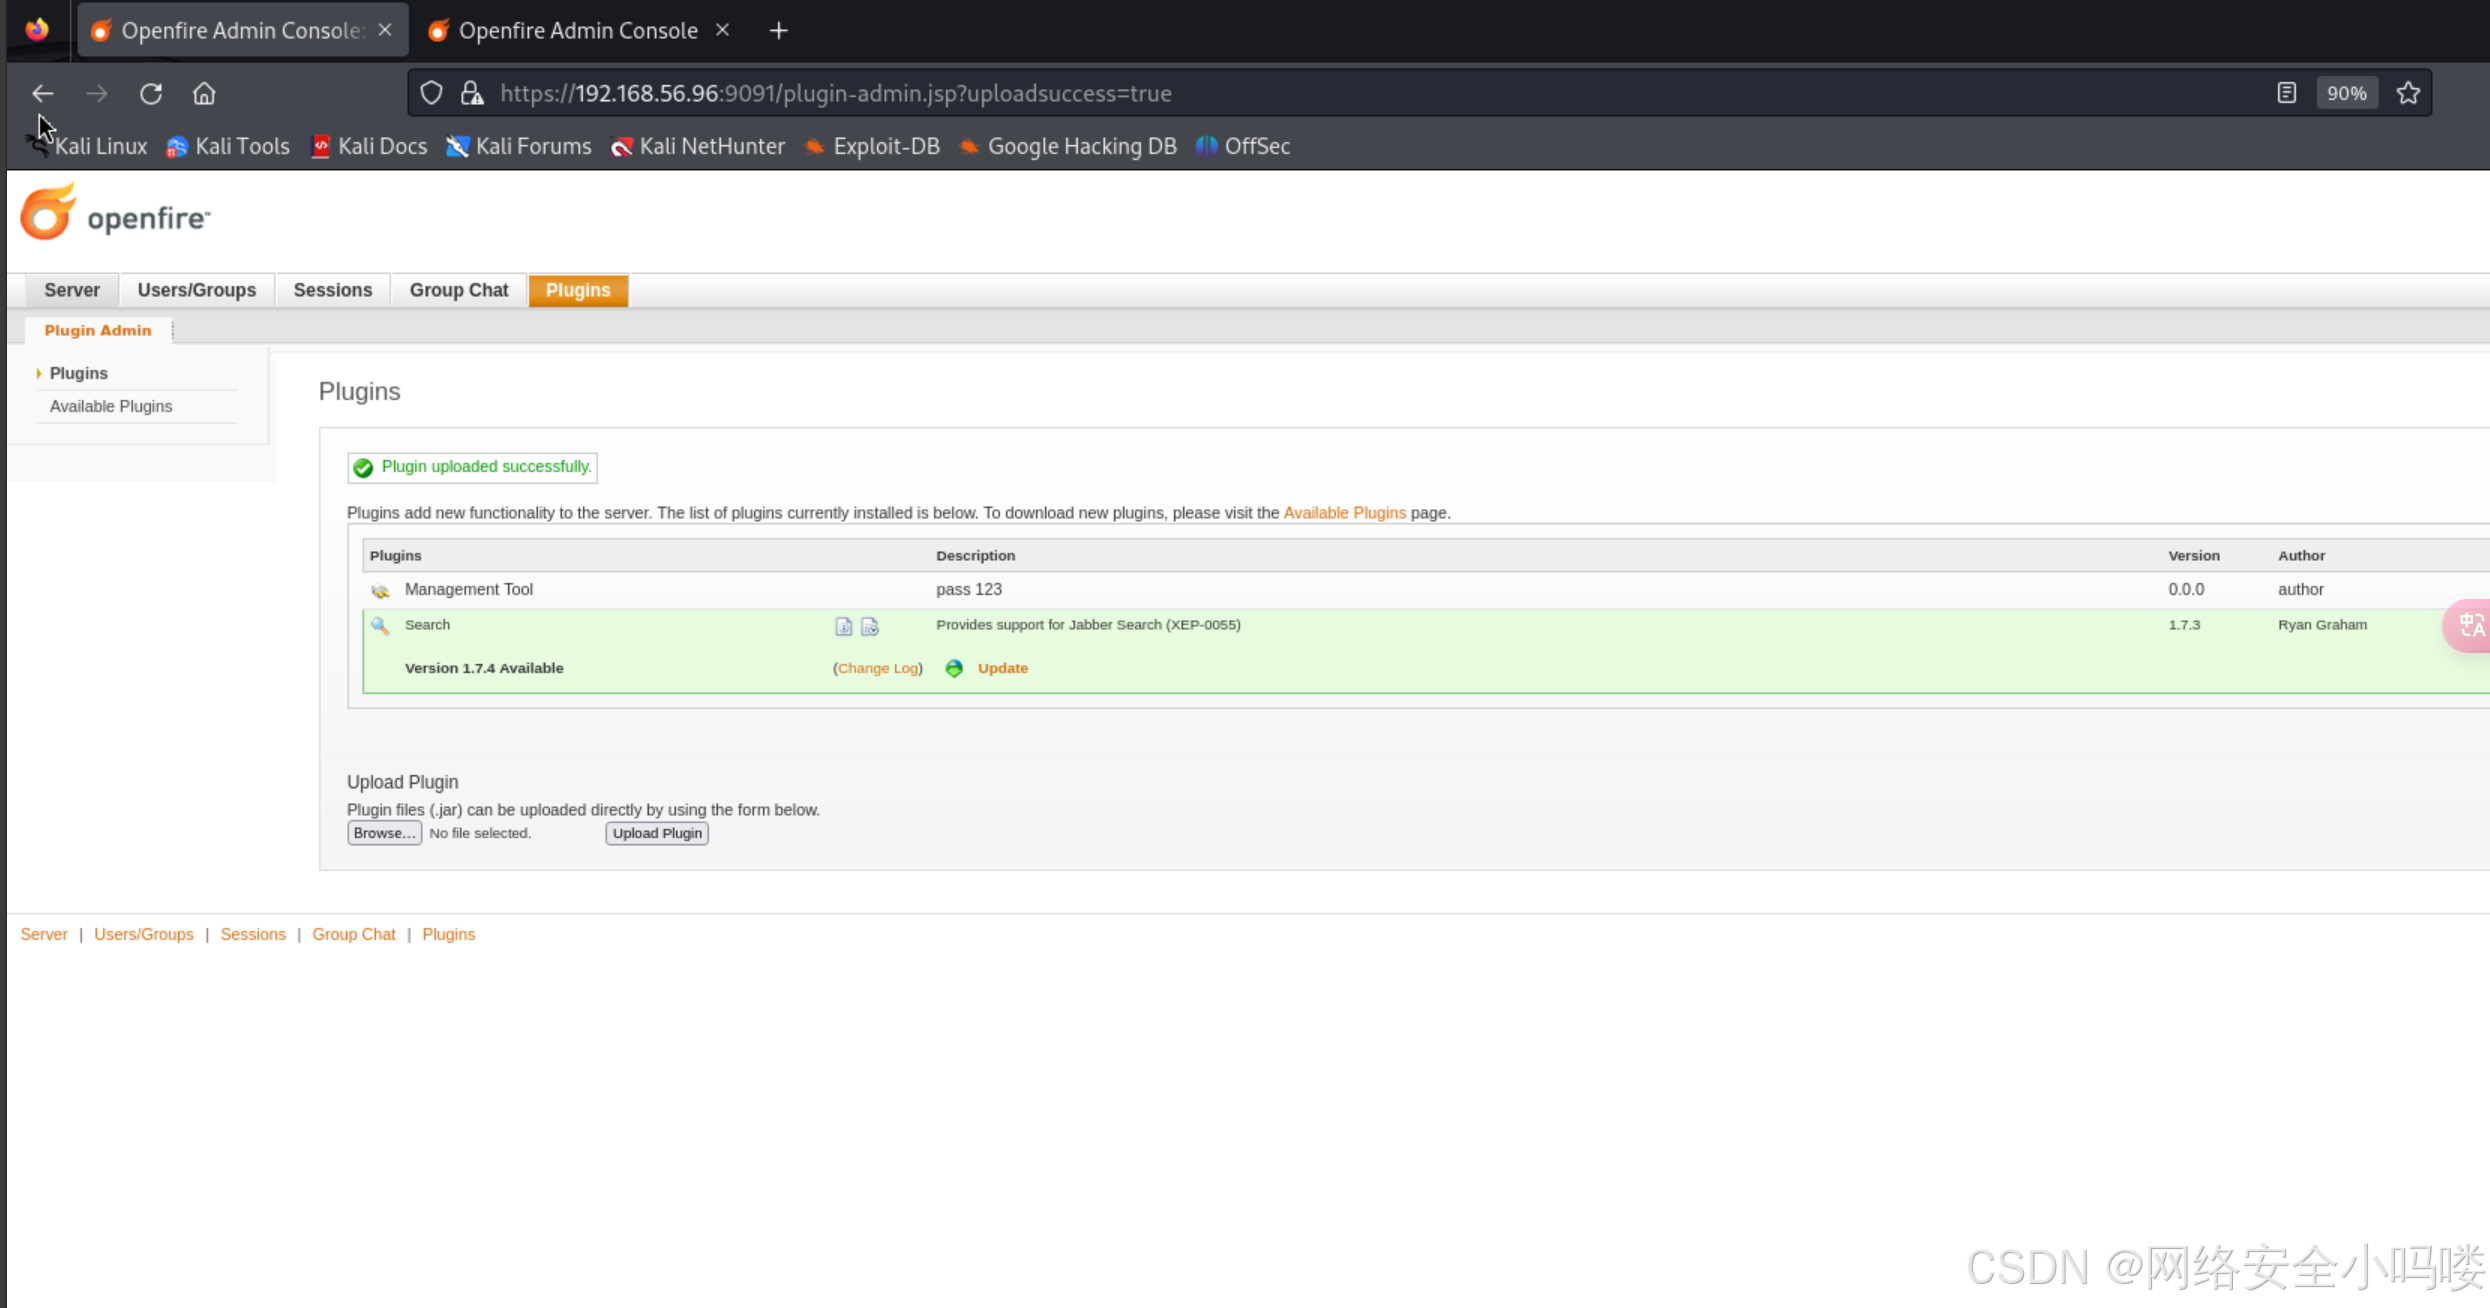This screenshot has height=1308, width=2490.
Task: Click the green Update plugin icon
Action: 954,668
